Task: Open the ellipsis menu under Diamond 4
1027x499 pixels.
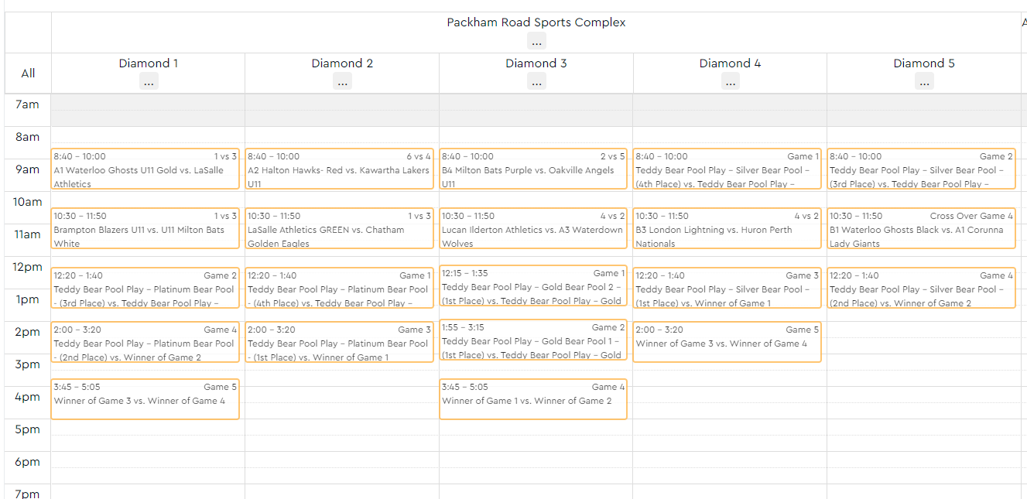Action: (x=730, y=82)
